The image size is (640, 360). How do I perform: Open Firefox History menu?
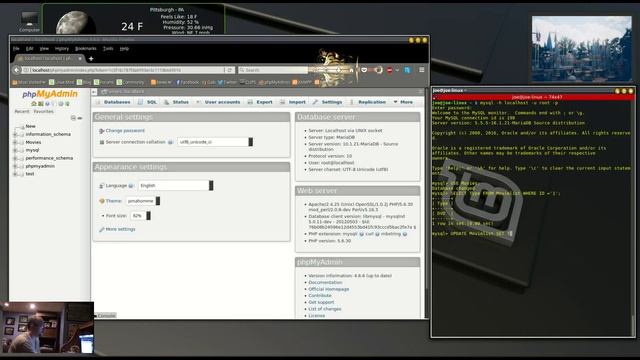click(62, 49)
